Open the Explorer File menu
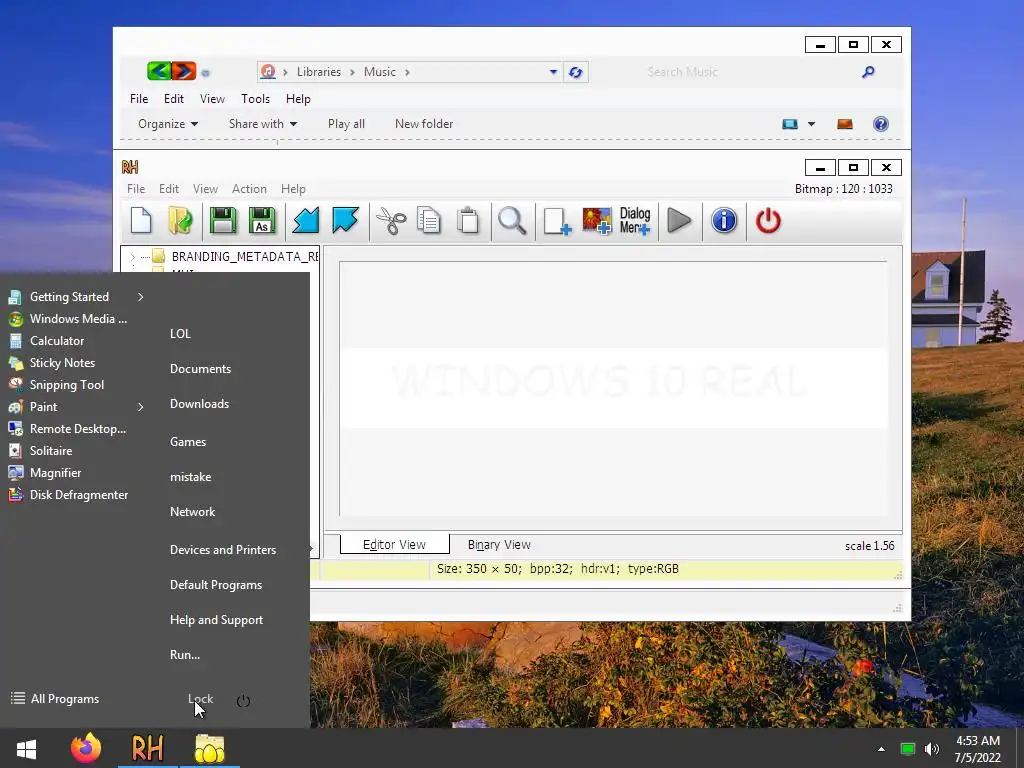This screenshot has height=768, width=1024. (x=138, y=99)
